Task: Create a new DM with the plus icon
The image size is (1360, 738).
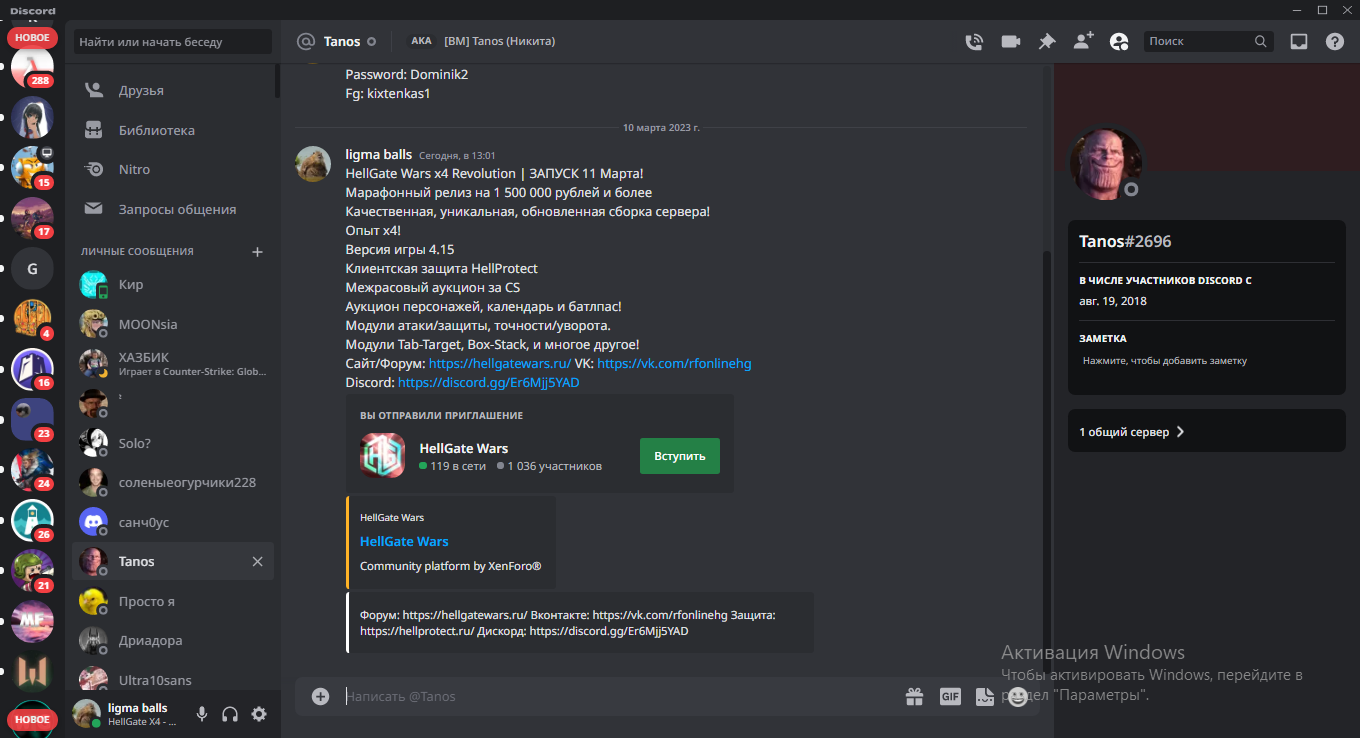Action: coord(257,252)
